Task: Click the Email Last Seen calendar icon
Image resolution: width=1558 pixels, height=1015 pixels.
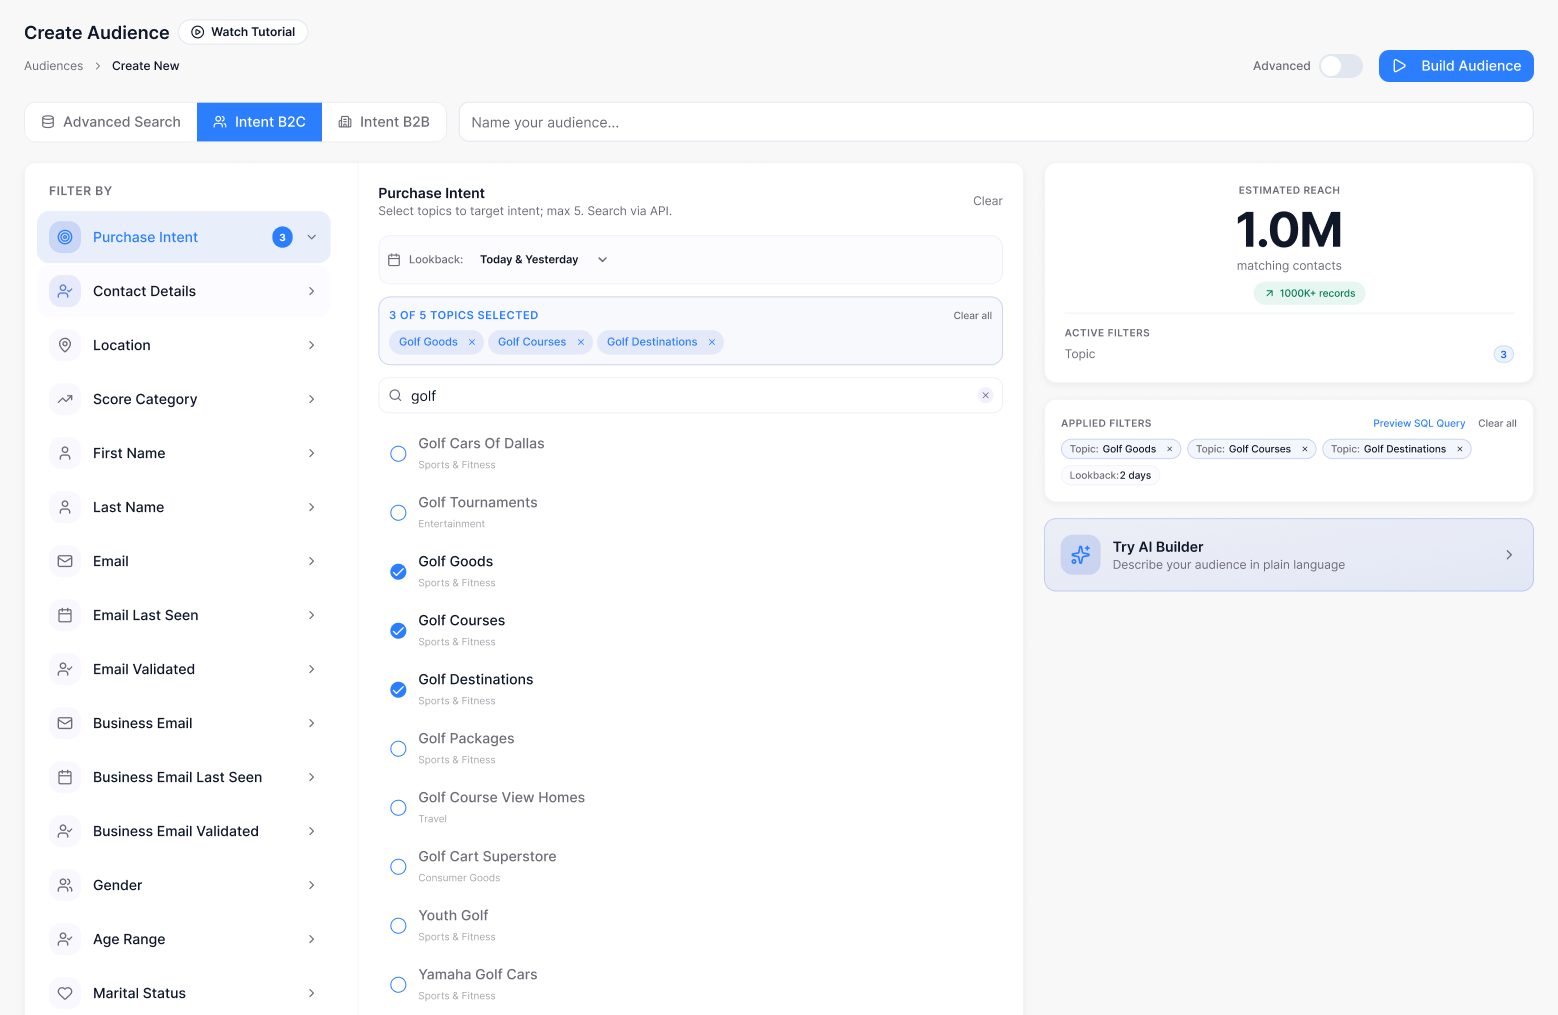Action: [65, 615]
